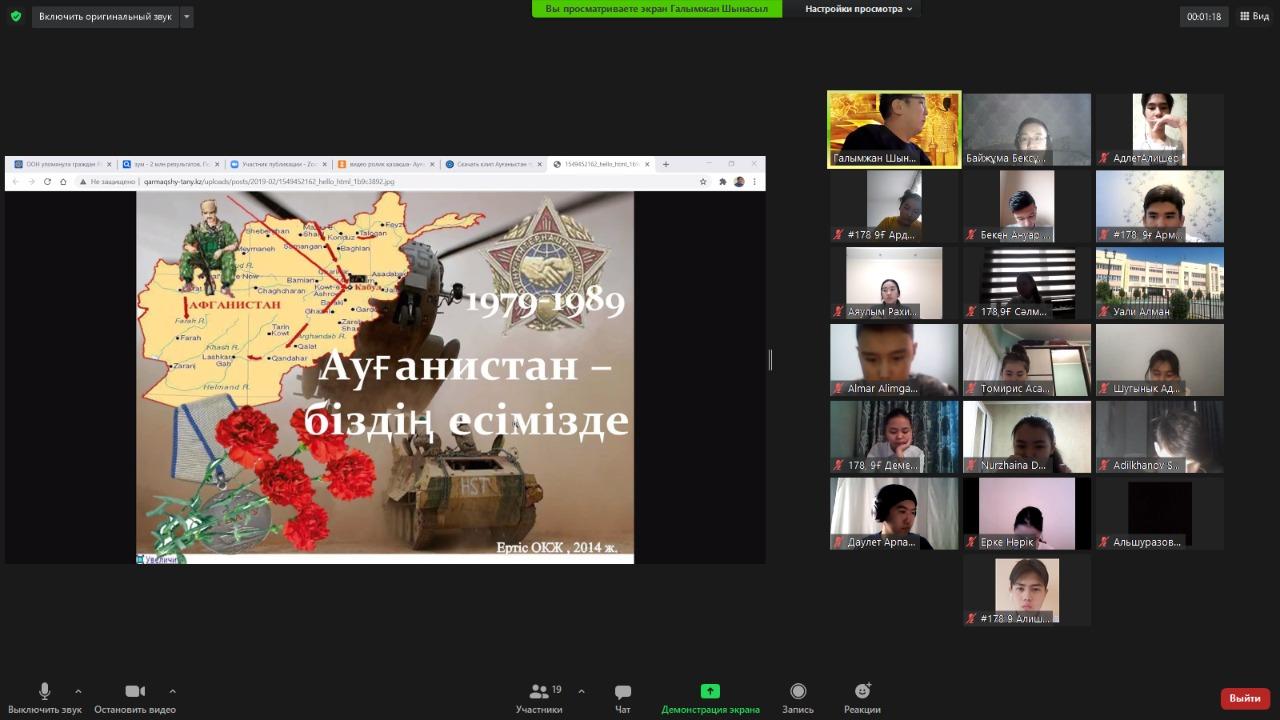Start recording with the Запись button
1280x720 pixels.
coord(798,698)
